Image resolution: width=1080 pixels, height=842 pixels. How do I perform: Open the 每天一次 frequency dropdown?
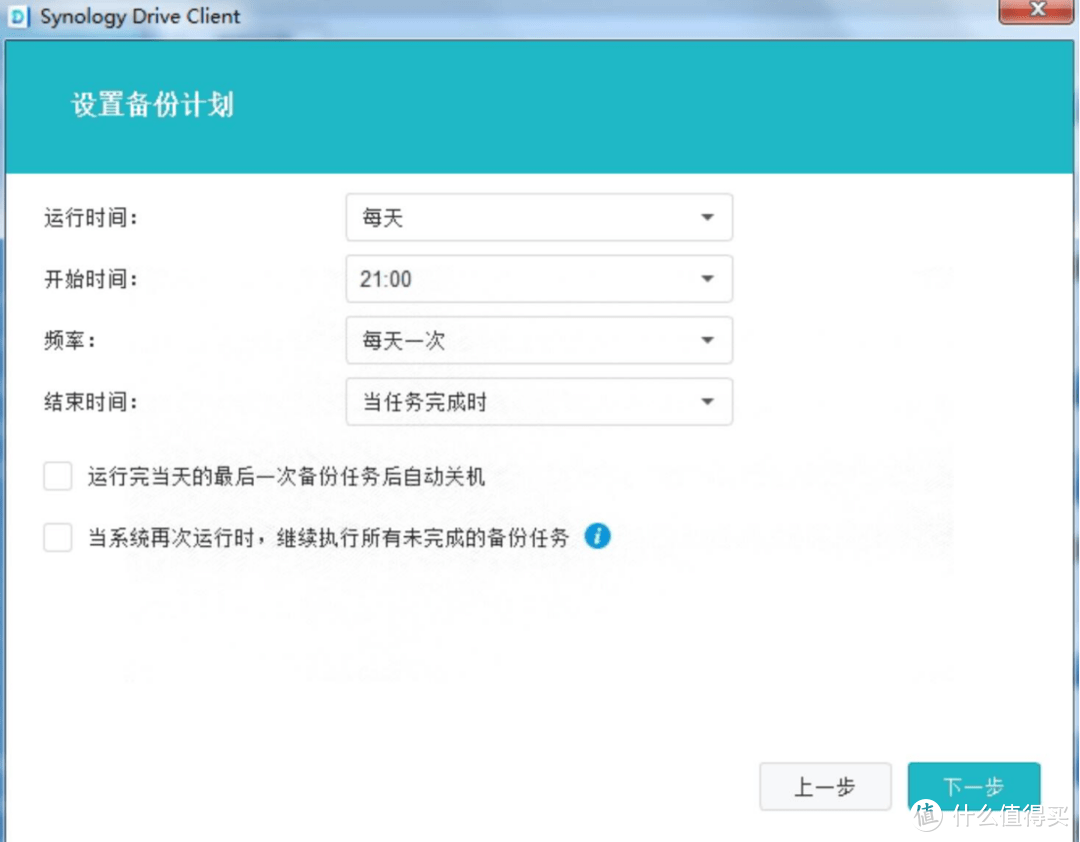pos(539,340)
